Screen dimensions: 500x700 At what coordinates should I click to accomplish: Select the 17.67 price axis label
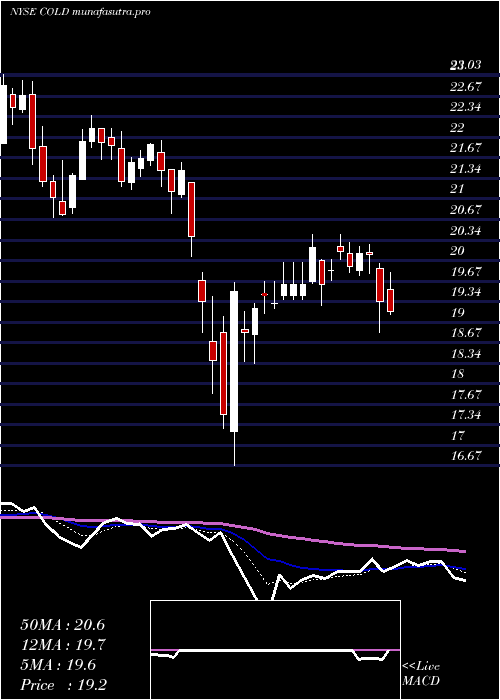coord(466,395)
